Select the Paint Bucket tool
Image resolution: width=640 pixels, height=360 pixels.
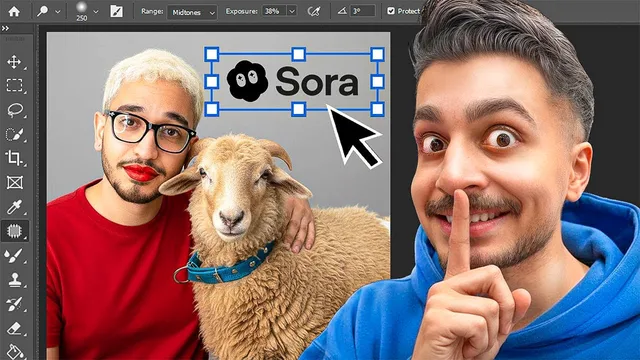15,351
